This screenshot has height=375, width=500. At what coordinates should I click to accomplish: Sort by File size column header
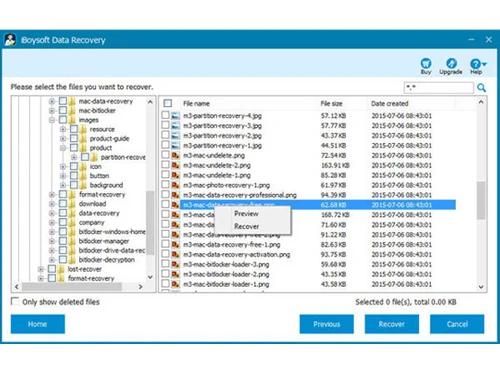click(x=331, y=104)
